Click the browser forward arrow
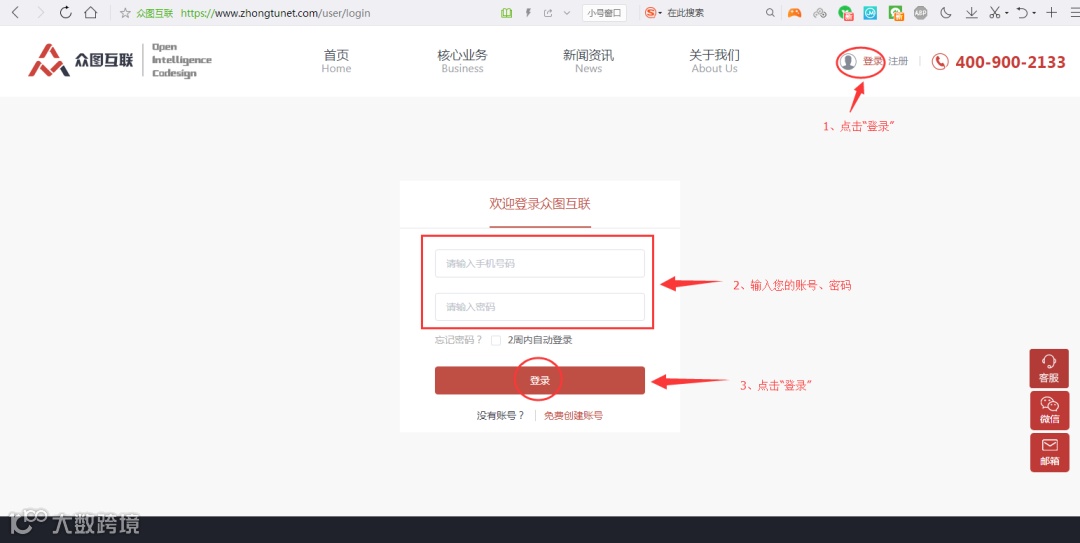 pos(40,12)
